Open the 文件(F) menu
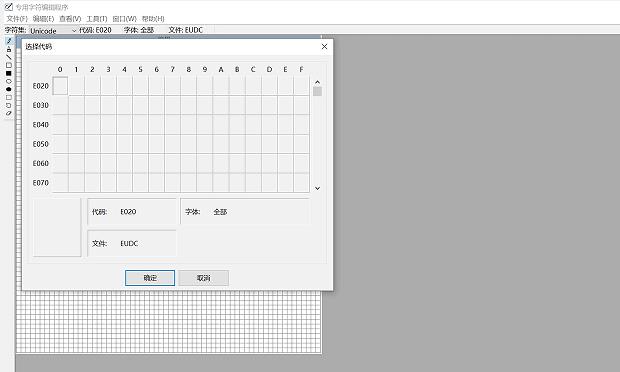 pyautogui.click(x=17, y=19)
